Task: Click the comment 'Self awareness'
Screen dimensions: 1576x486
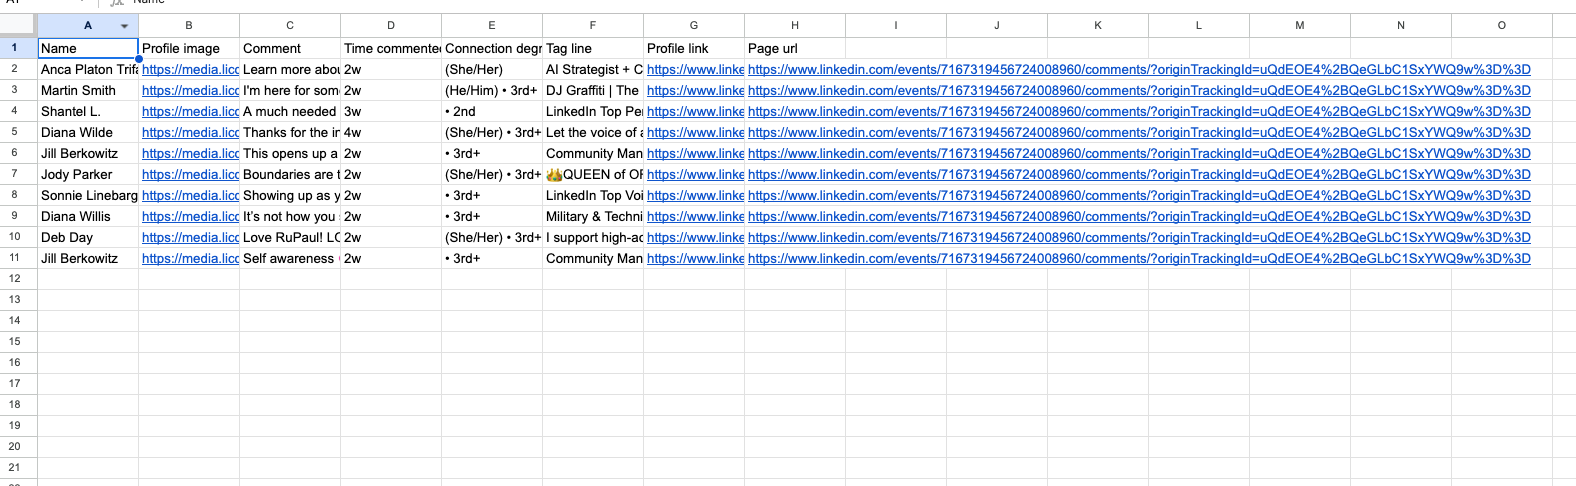Action: pos(290,258)
